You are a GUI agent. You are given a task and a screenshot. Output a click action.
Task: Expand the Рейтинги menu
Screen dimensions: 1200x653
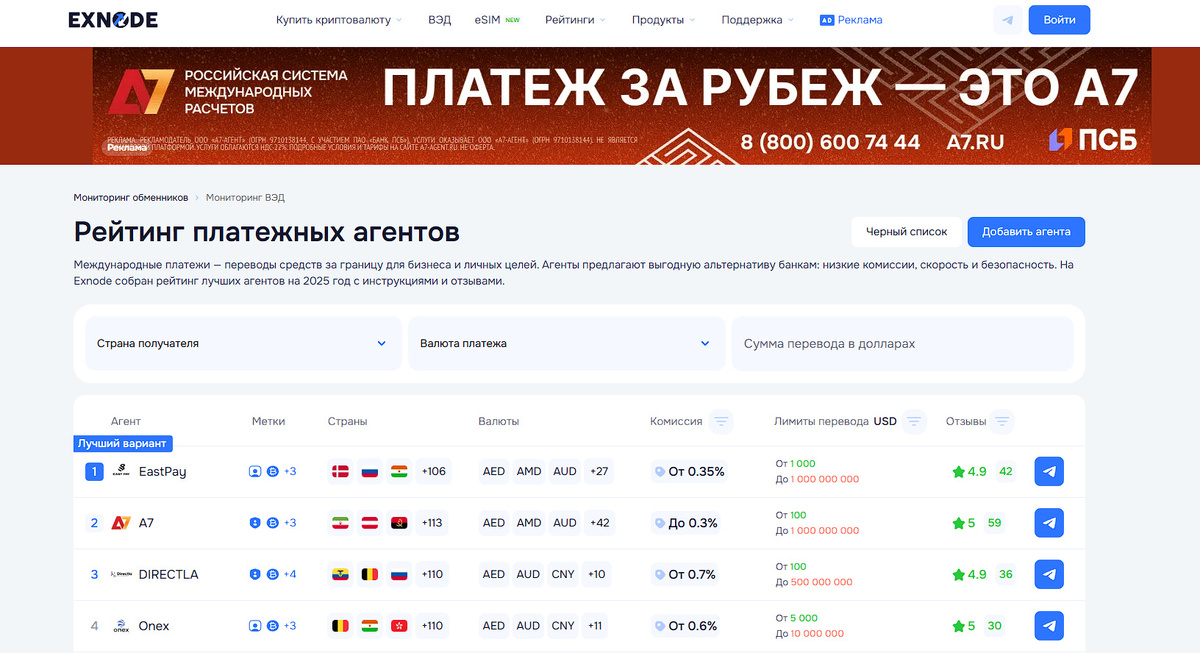[576, 20]
